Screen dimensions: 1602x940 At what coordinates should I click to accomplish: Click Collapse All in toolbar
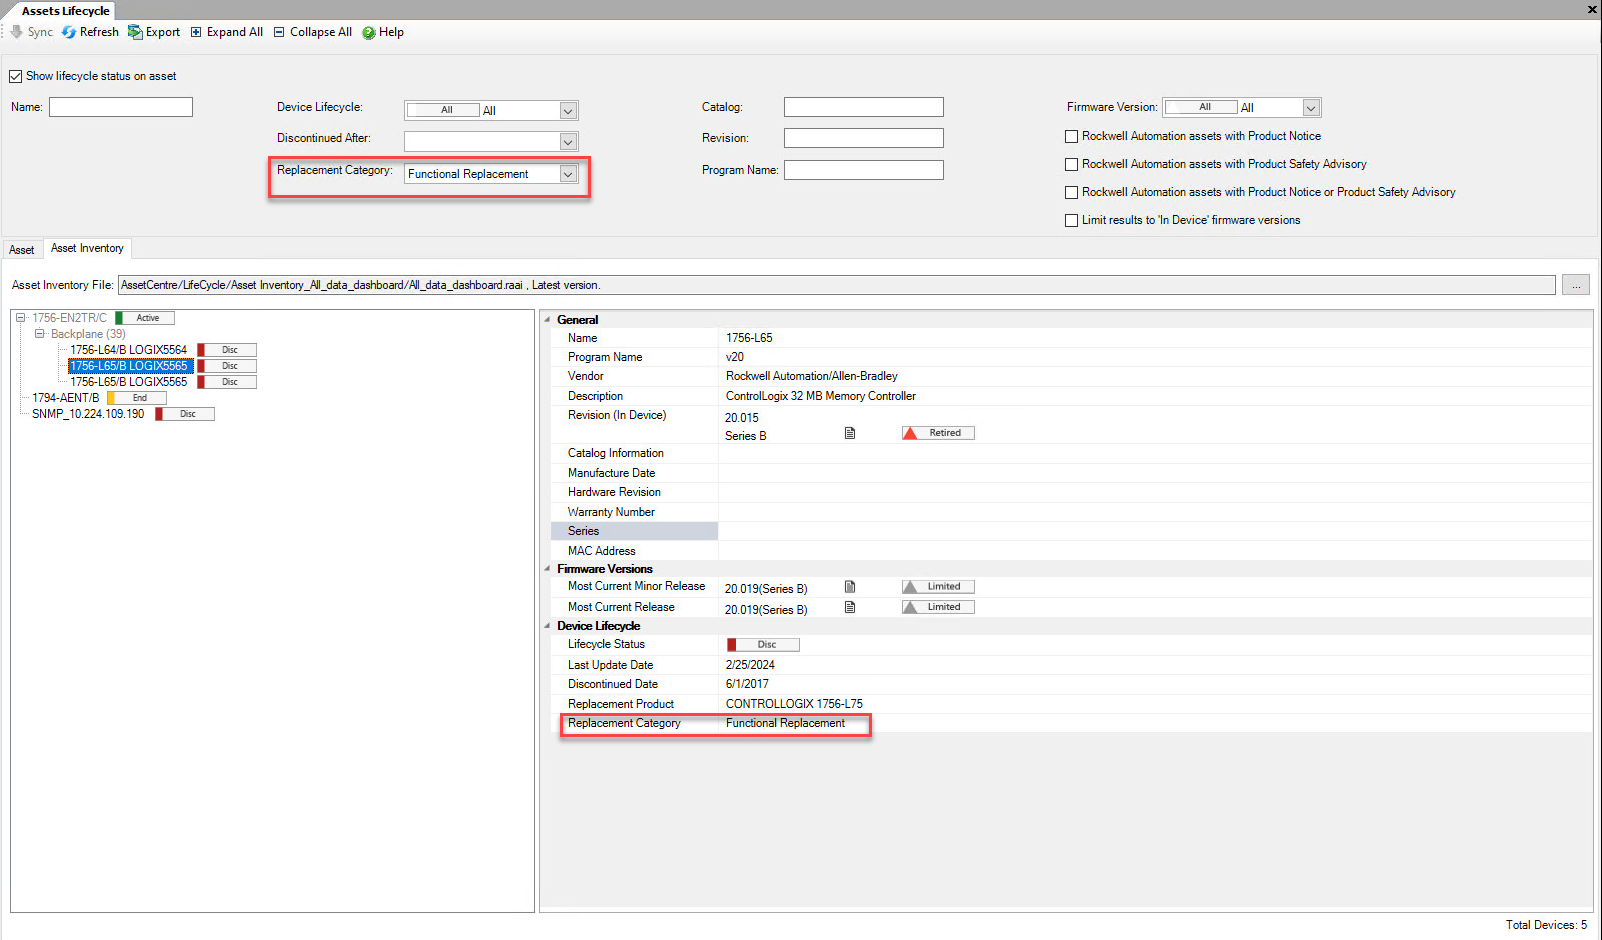(x=313, y=32)
